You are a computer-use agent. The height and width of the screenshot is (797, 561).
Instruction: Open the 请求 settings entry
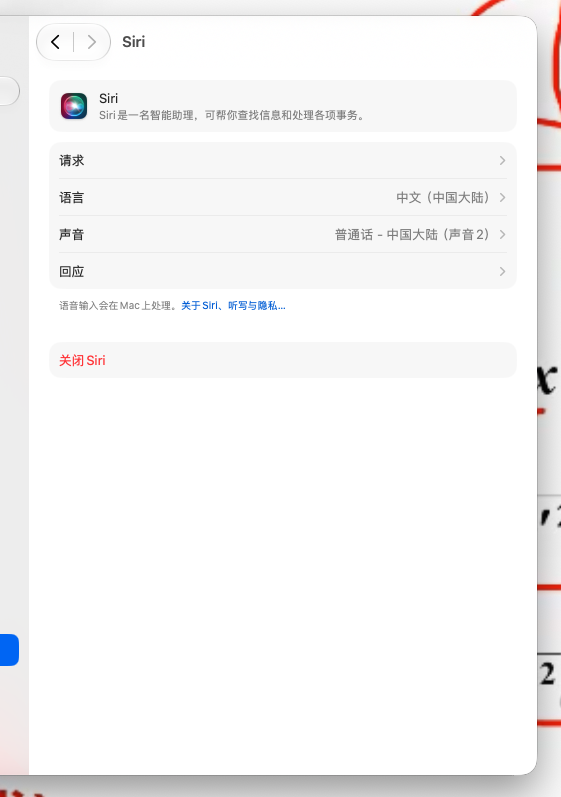[283, 161]
